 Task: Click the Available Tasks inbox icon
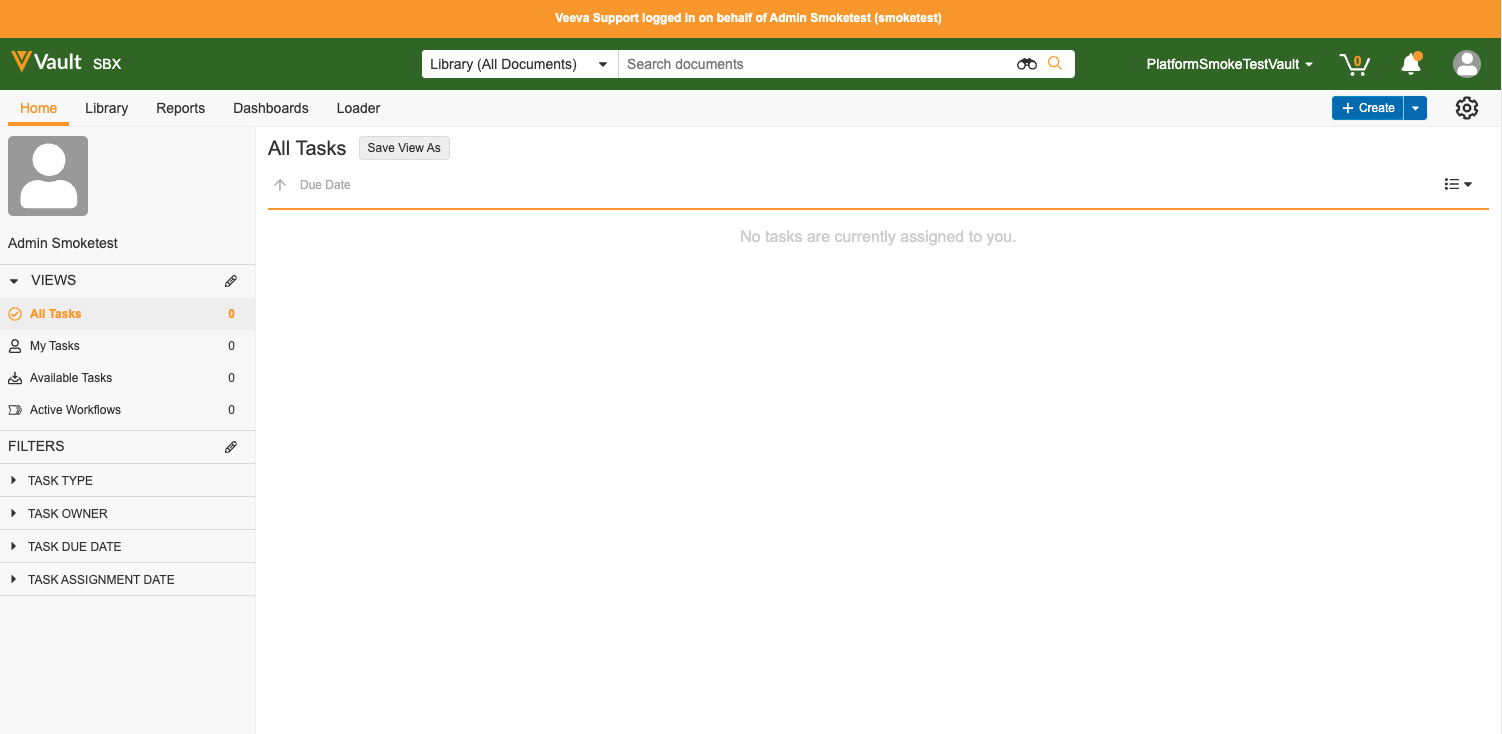click(15, 378)
